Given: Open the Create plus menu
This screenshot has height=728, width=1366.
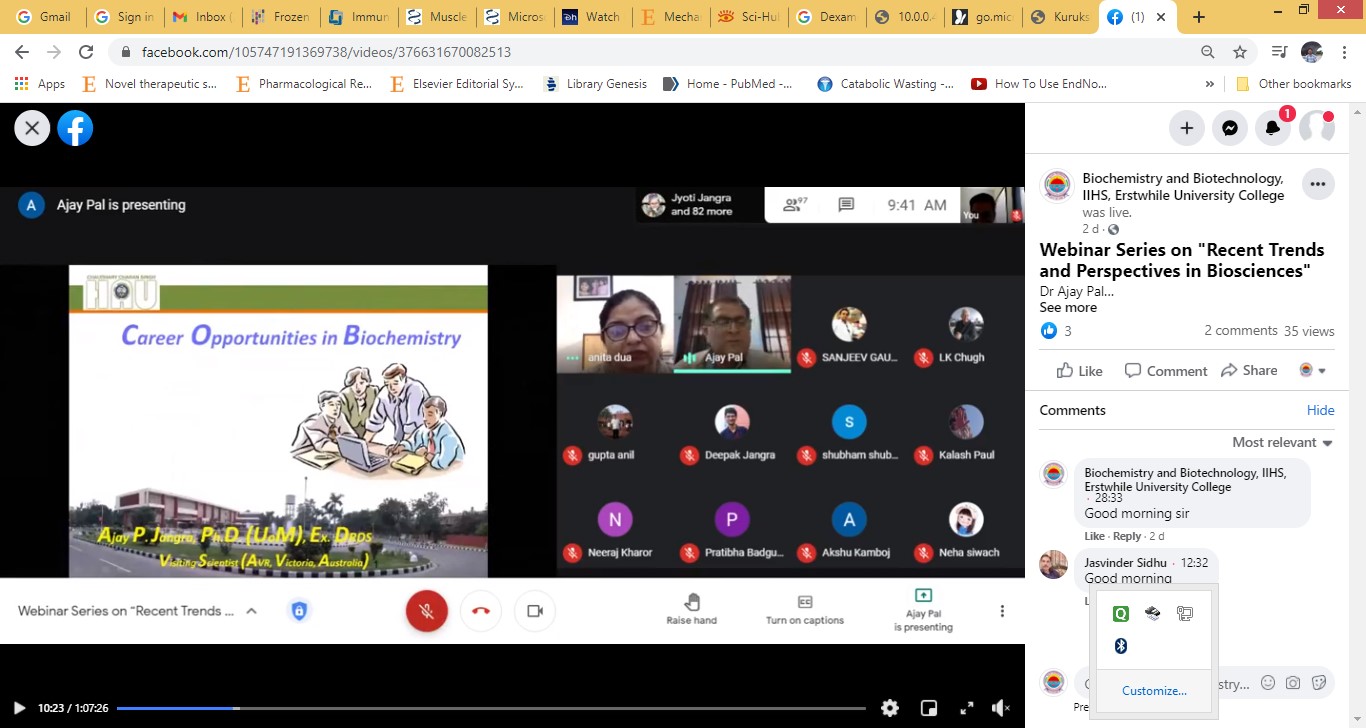Looking at the screenshot, I should pos(1187,128).
